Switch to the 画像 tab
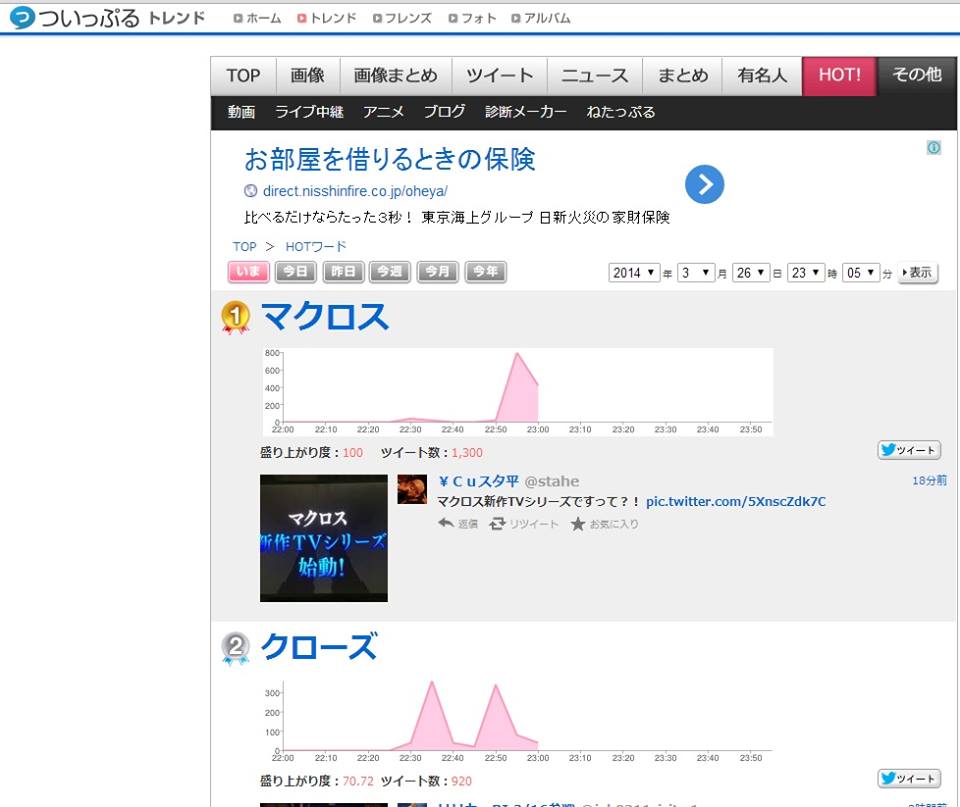The width and height of the screenshot is (960, 807). click(308, 76)
